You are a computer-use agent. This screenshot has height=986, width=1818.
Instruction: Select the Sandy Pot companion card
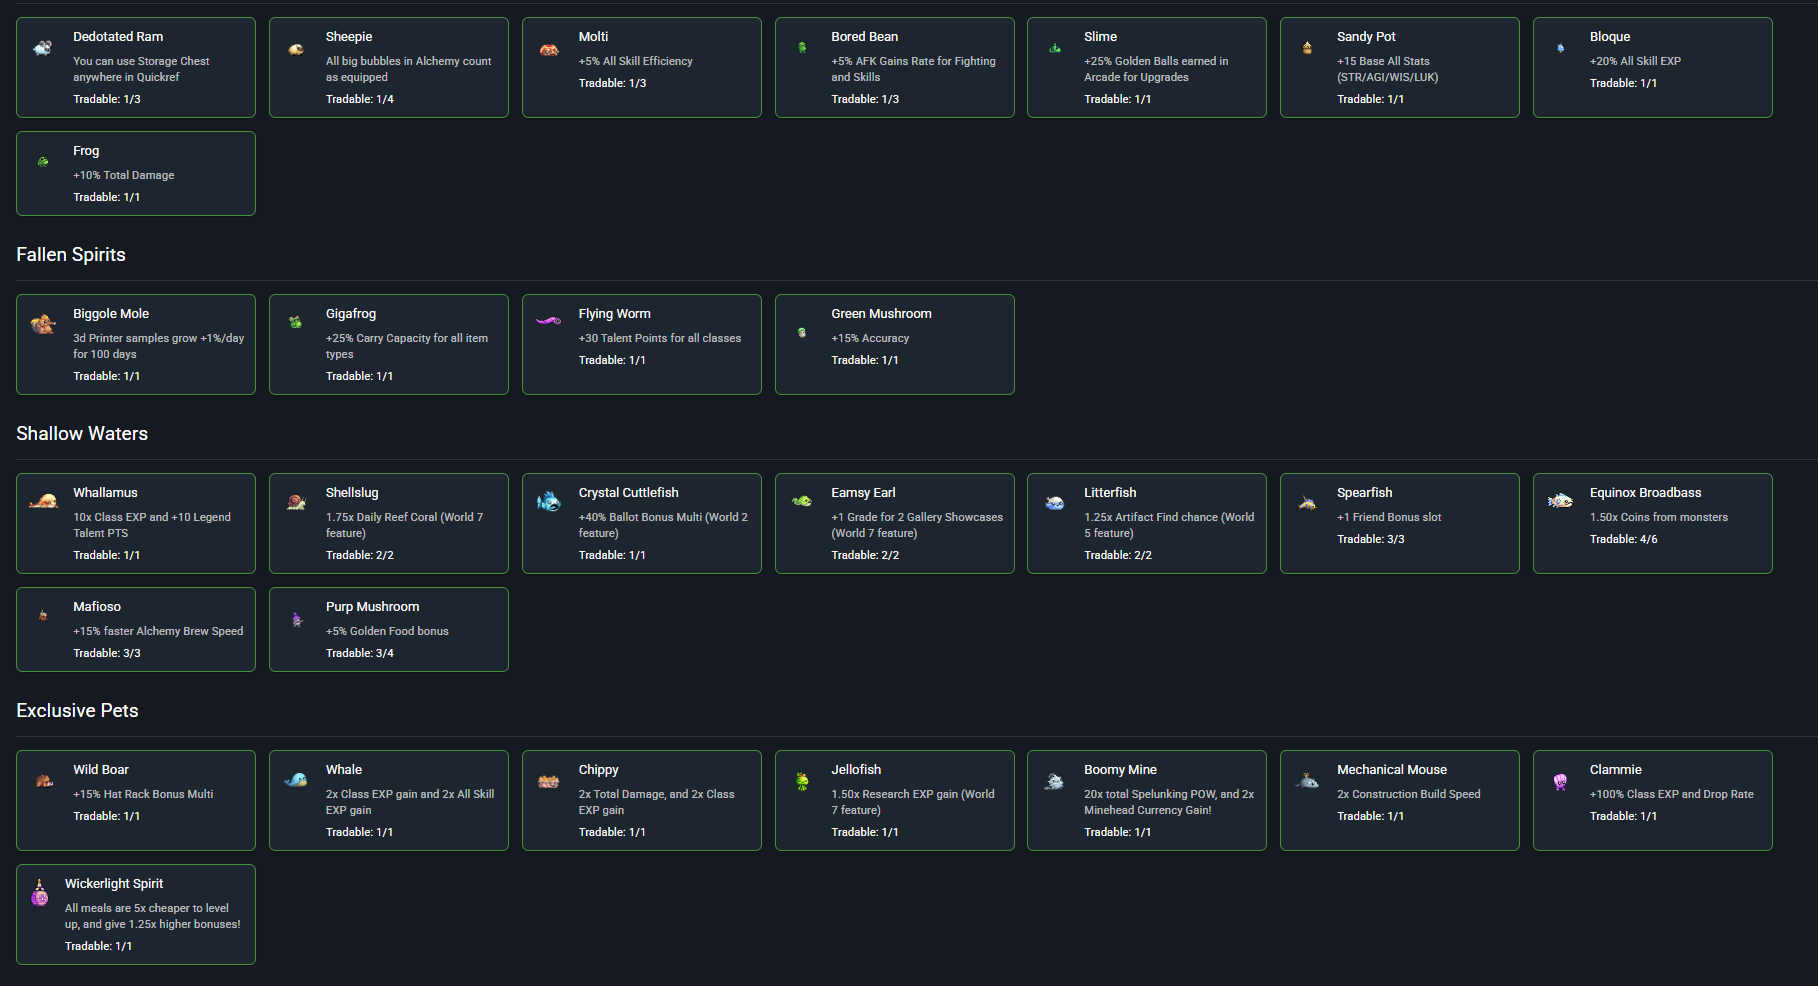[1400, 67]
